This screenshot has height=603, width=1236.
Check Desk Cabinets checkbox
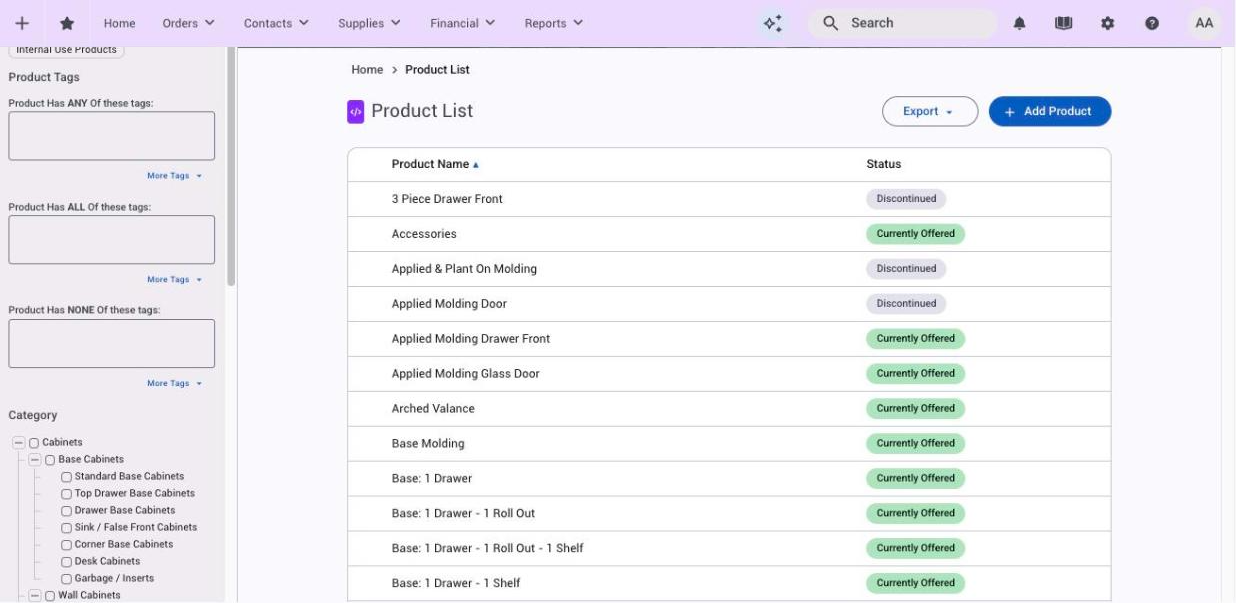pos(67,562)
